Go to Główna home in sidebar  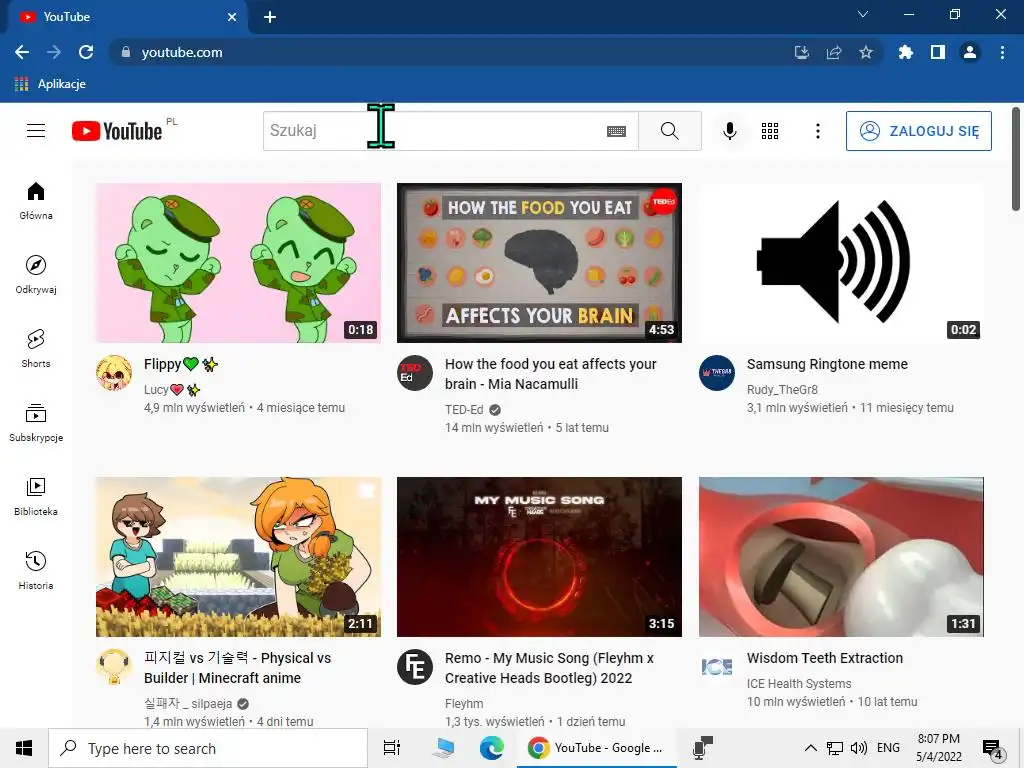pyautogui.click(x=36, y=201)
